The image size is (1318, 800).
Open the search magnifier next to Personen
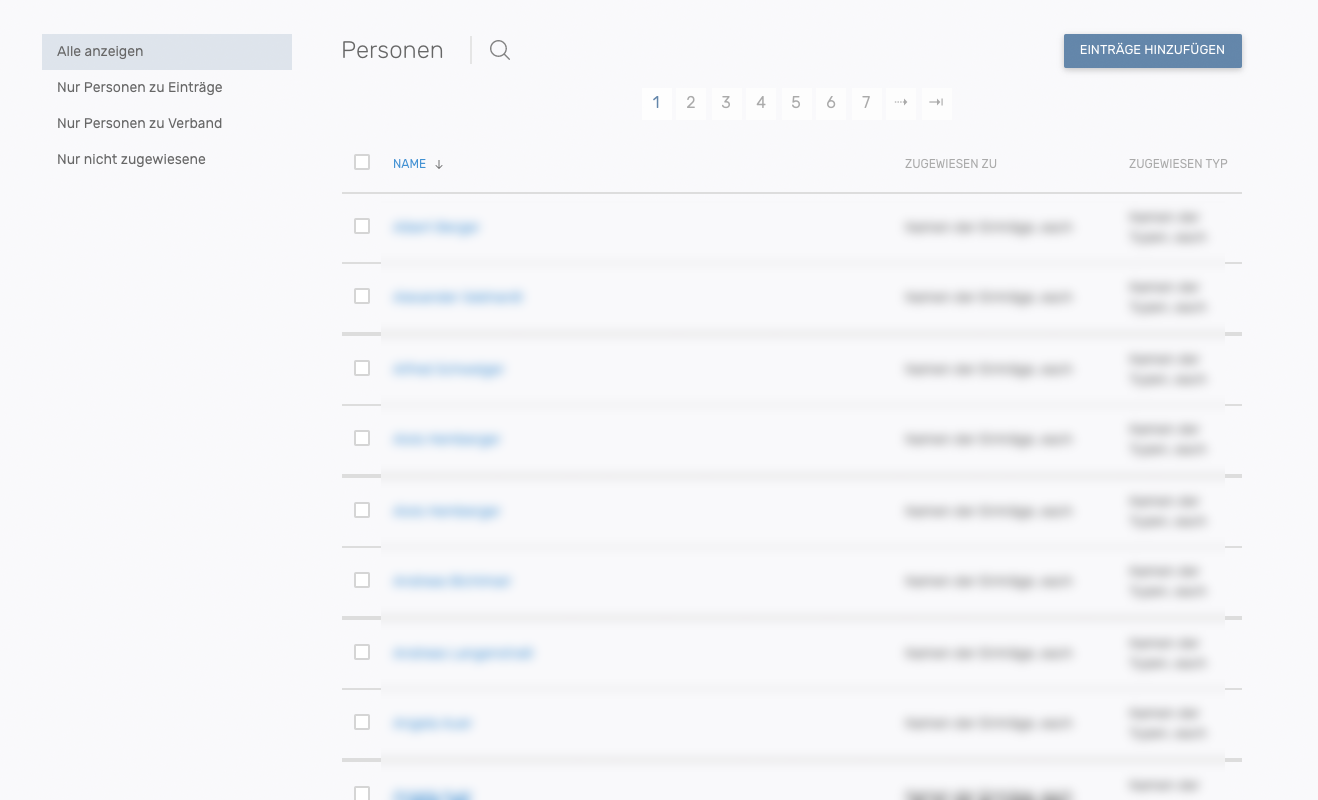coord(500,50)
